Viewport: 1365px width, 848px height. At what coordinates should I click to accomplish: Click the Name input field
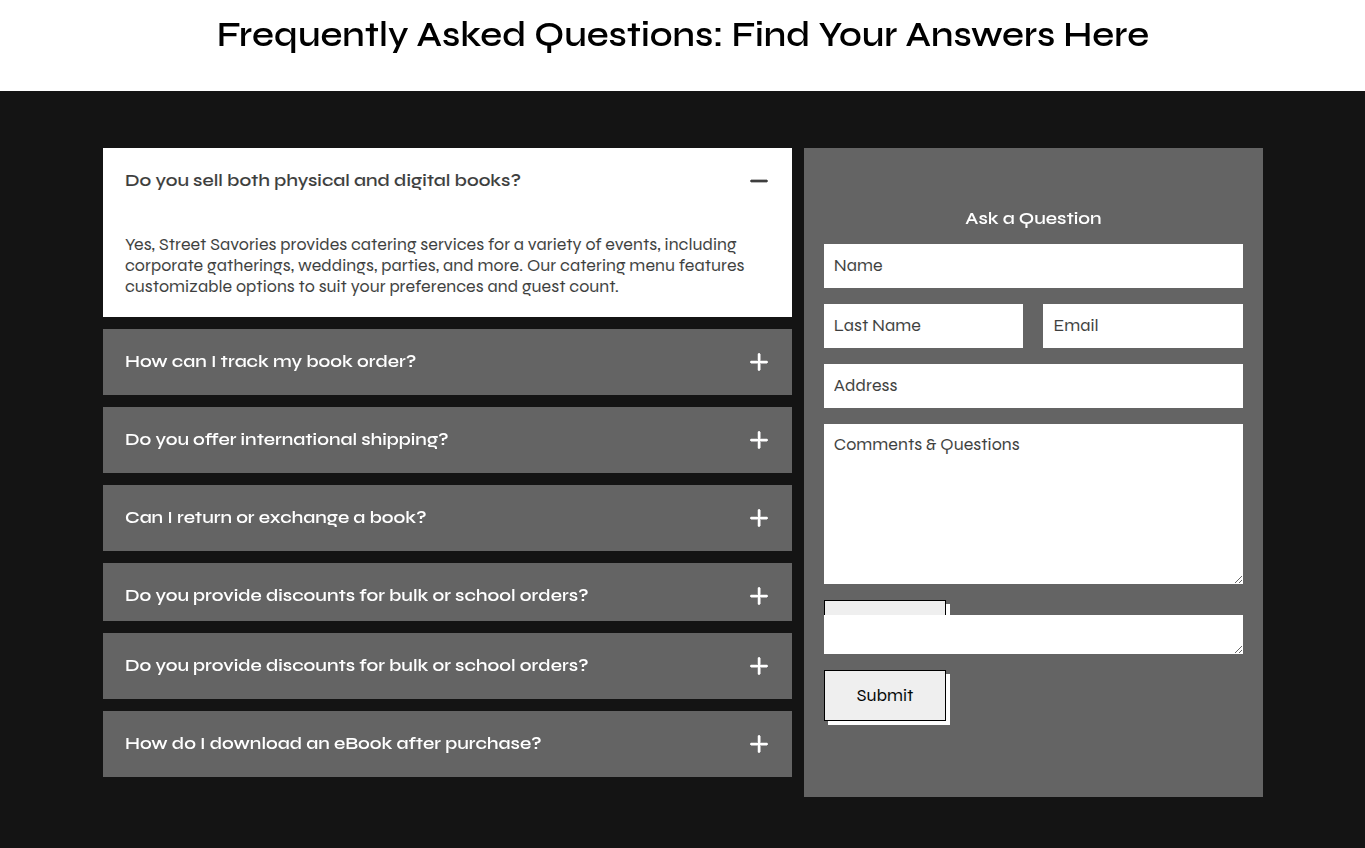[1033, 266]
